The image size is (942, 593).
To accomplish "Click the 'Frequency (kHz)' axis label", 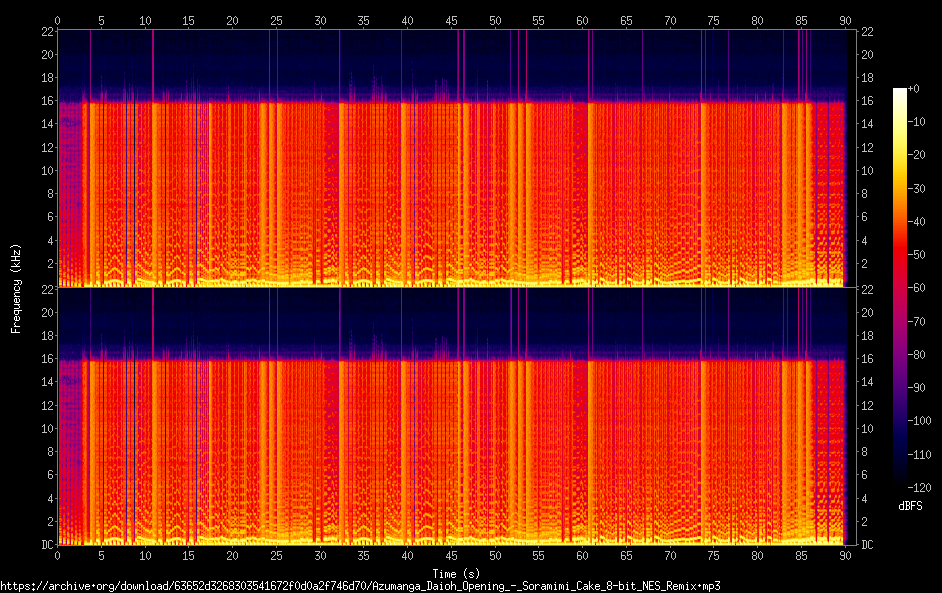I will click(x=16, y=288).
